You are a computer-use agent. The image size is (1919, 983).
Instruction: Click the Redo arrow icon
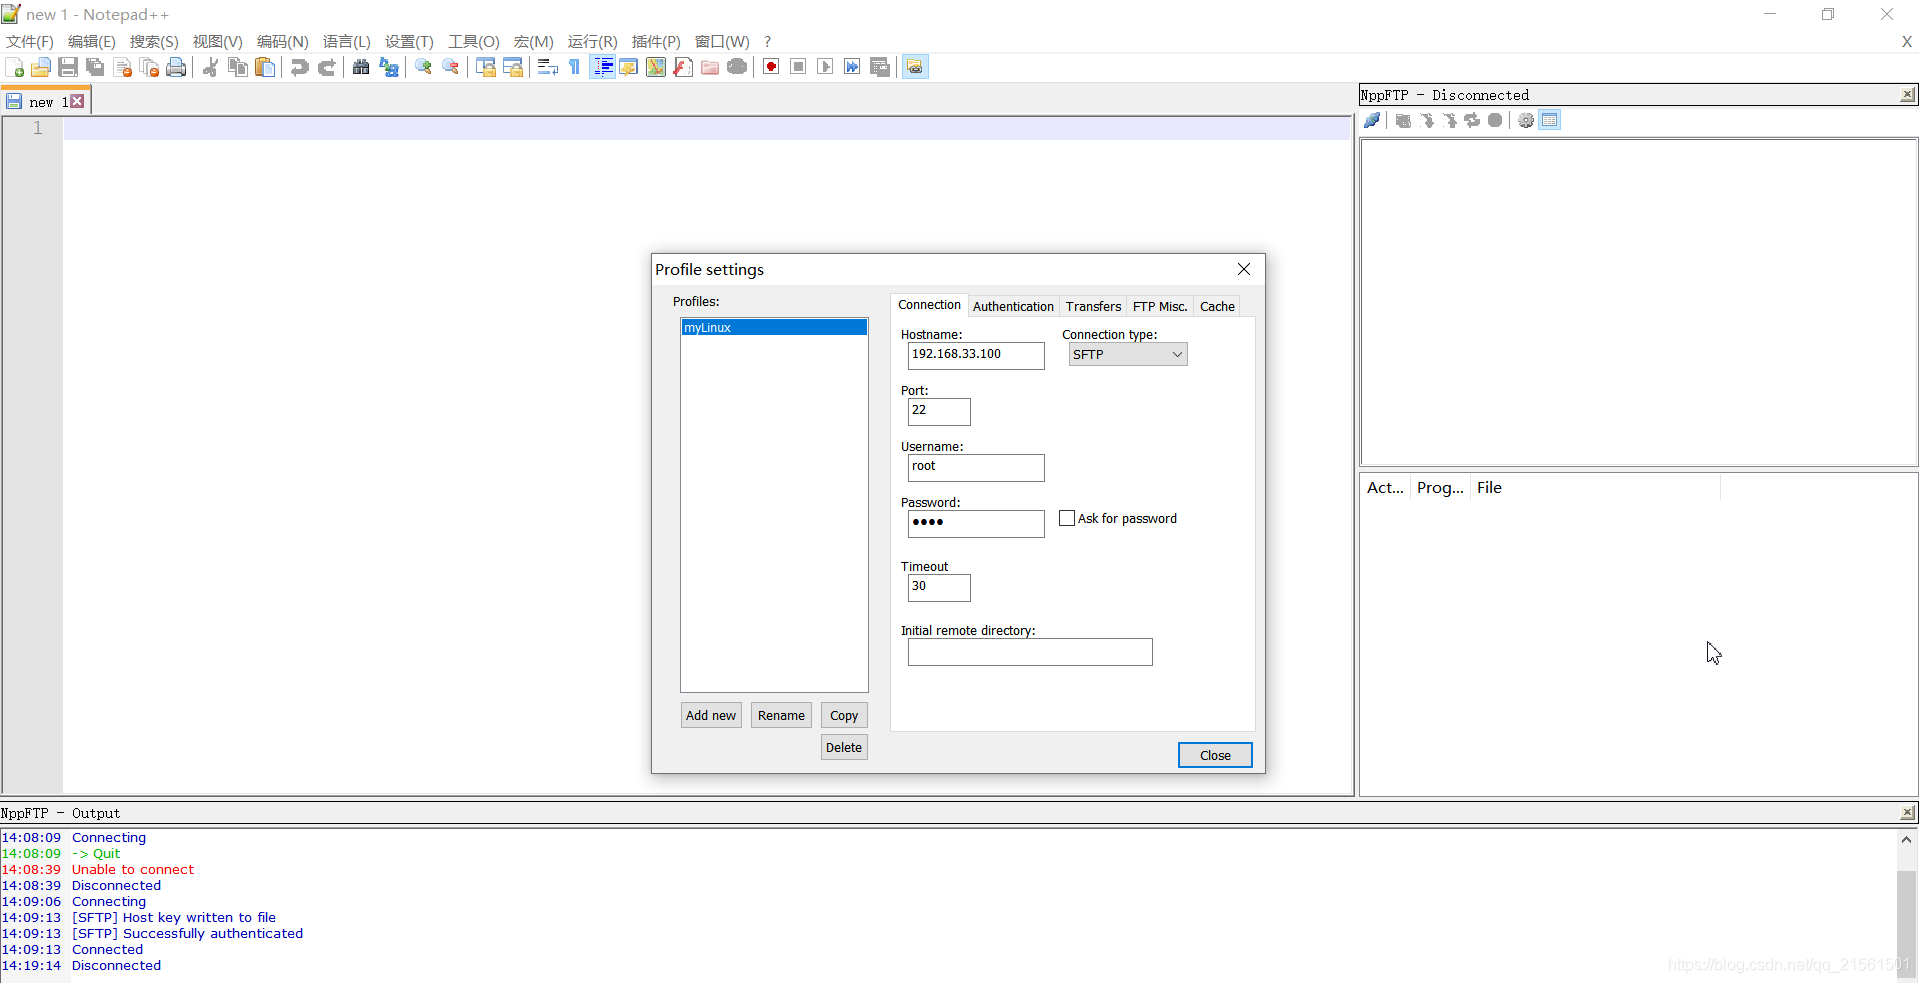[x=326, y=67]
